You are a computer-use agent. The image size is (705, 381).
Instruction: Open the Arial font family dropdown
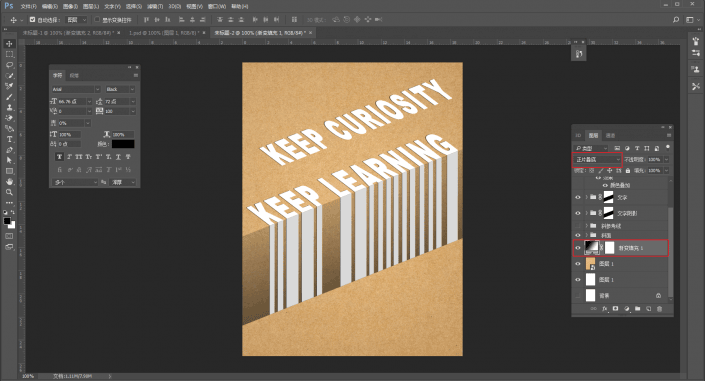click(x=76, y=89)
